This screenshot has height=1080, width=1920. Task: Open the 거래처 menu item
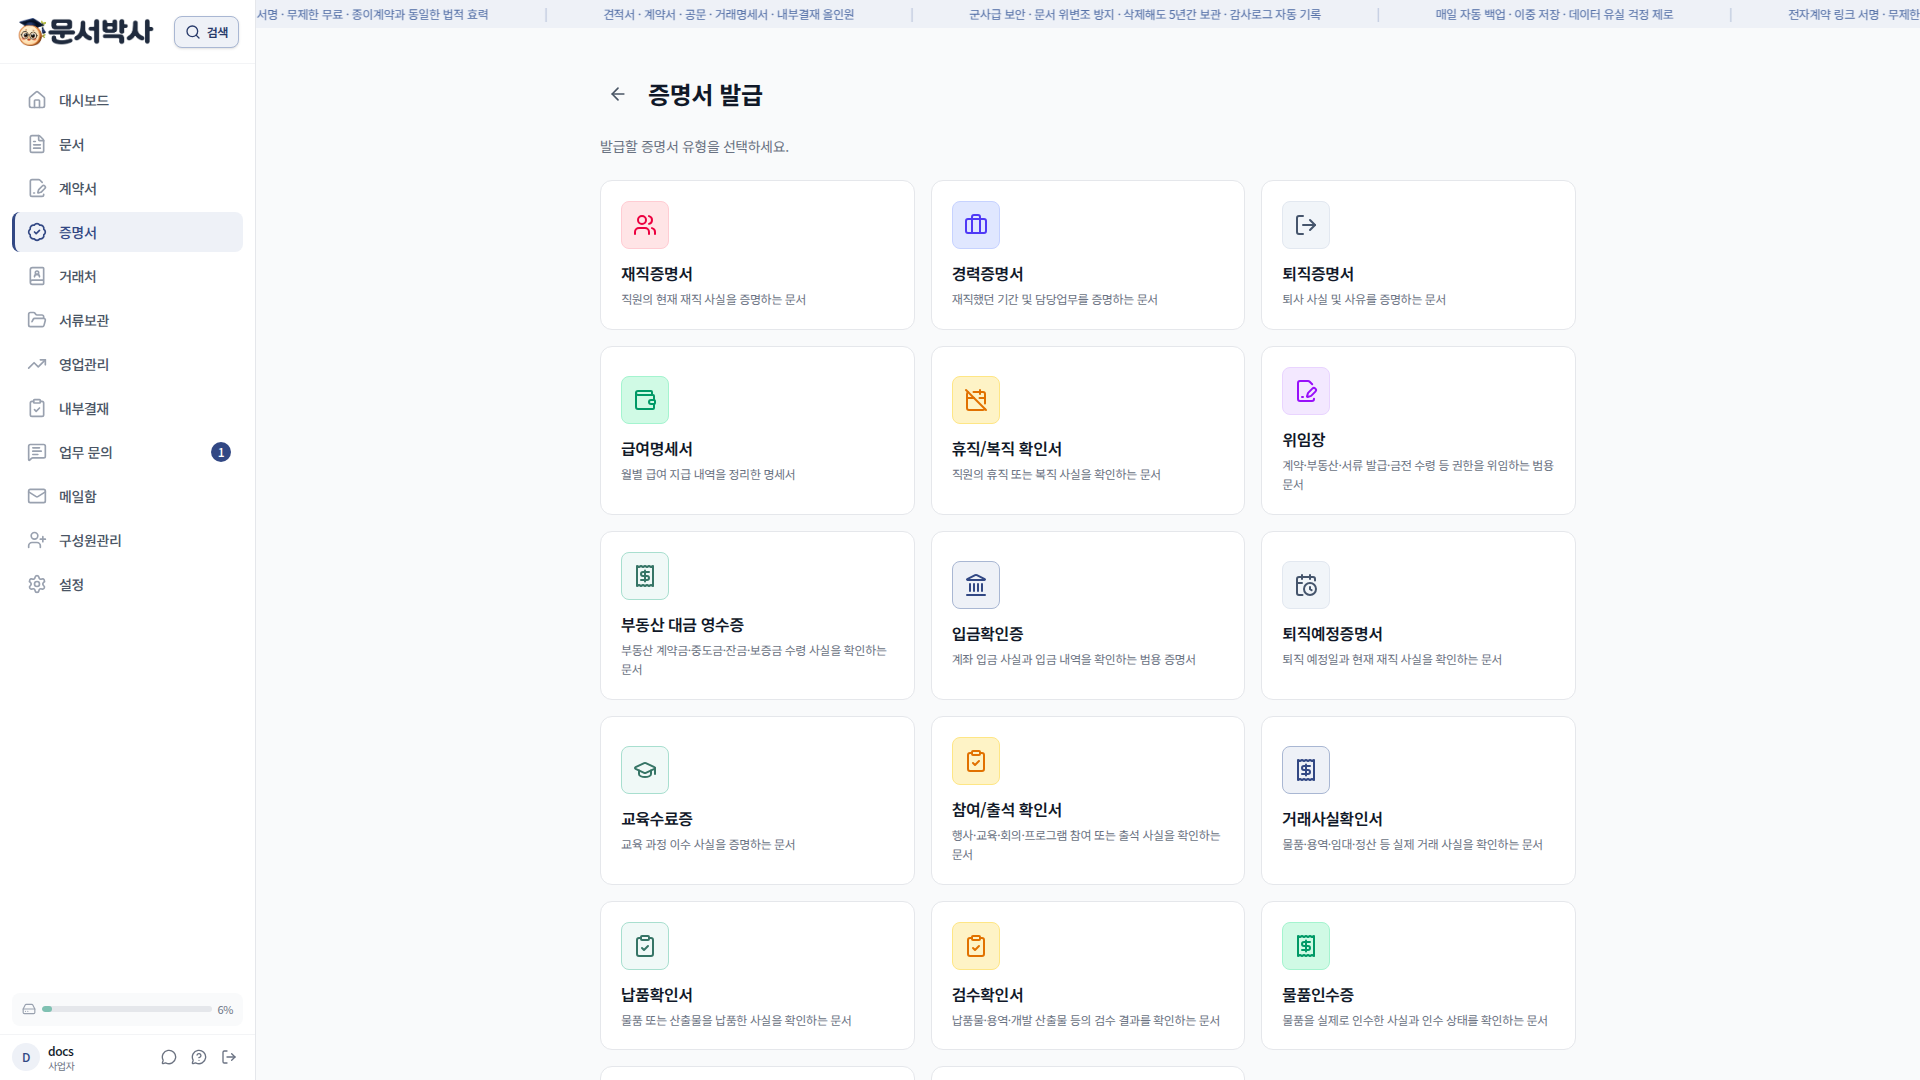click(128, 276)
